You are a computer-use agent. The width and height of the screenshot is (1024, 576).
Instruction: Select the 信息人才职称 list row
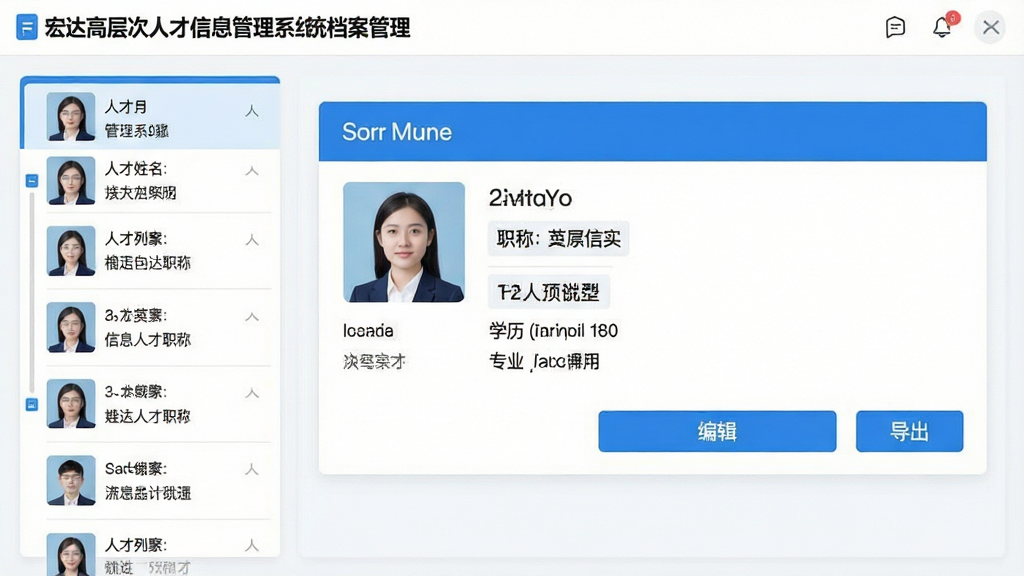pos(159,327)
